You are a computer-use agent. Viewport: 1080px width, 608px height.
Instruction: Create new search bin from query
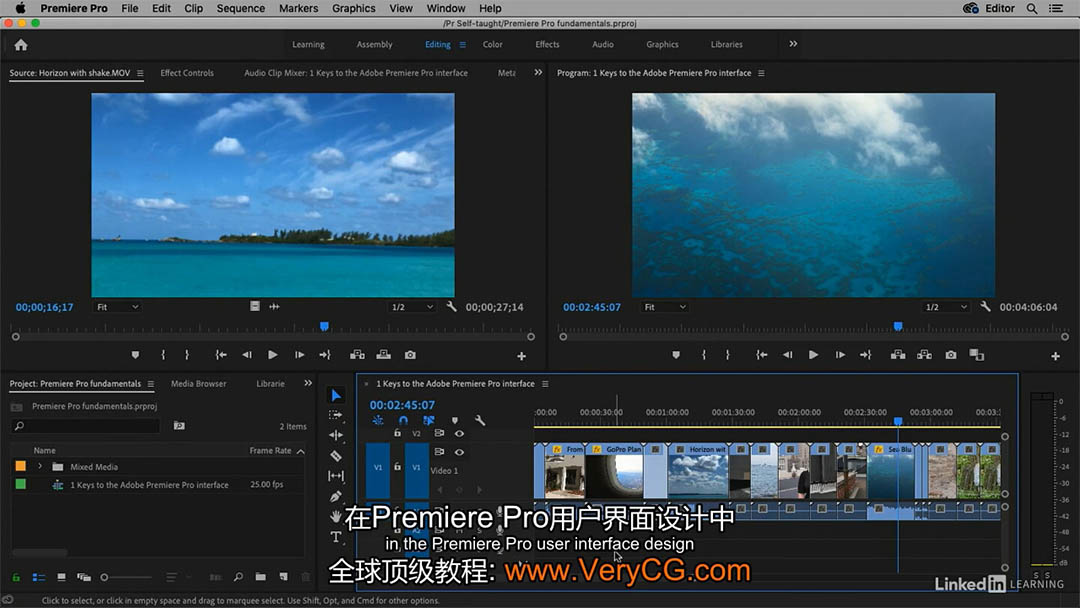pos(179,426)
